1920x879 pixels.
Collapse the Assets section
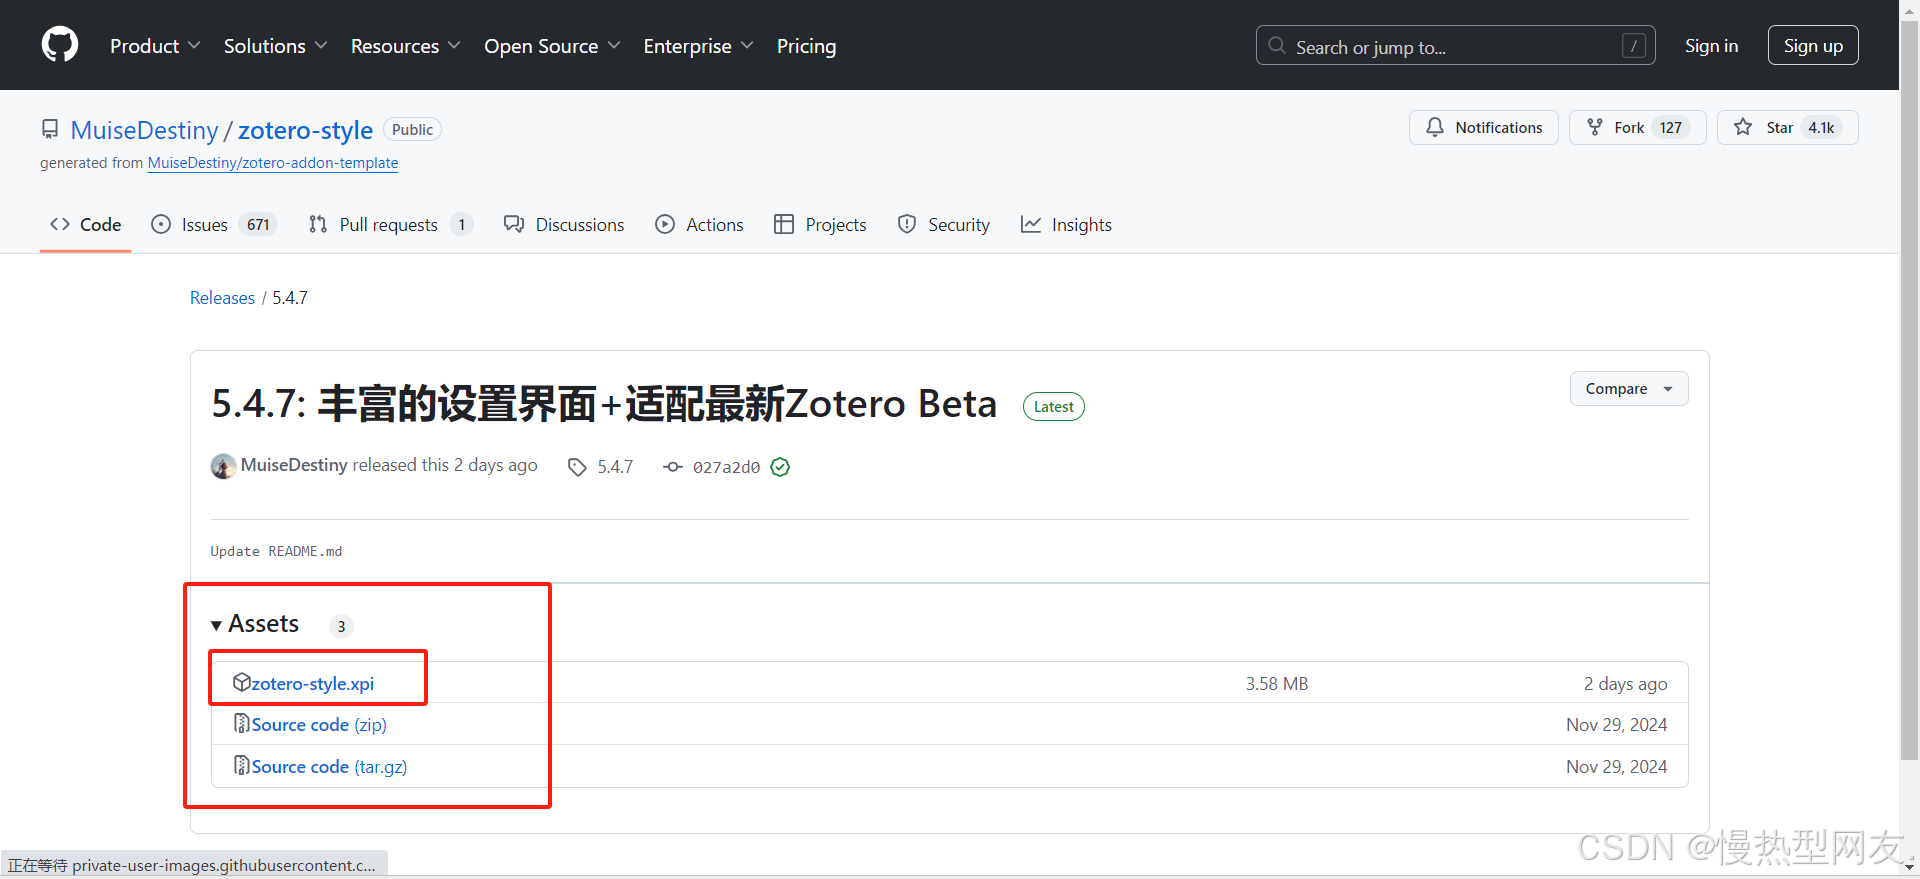pyautogui.click(x=255, y=624)
